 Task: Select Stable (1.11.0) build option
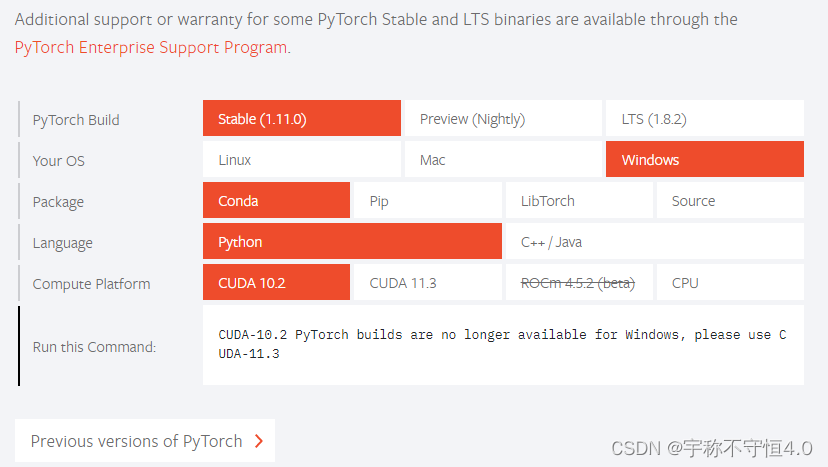click(301, 119)
